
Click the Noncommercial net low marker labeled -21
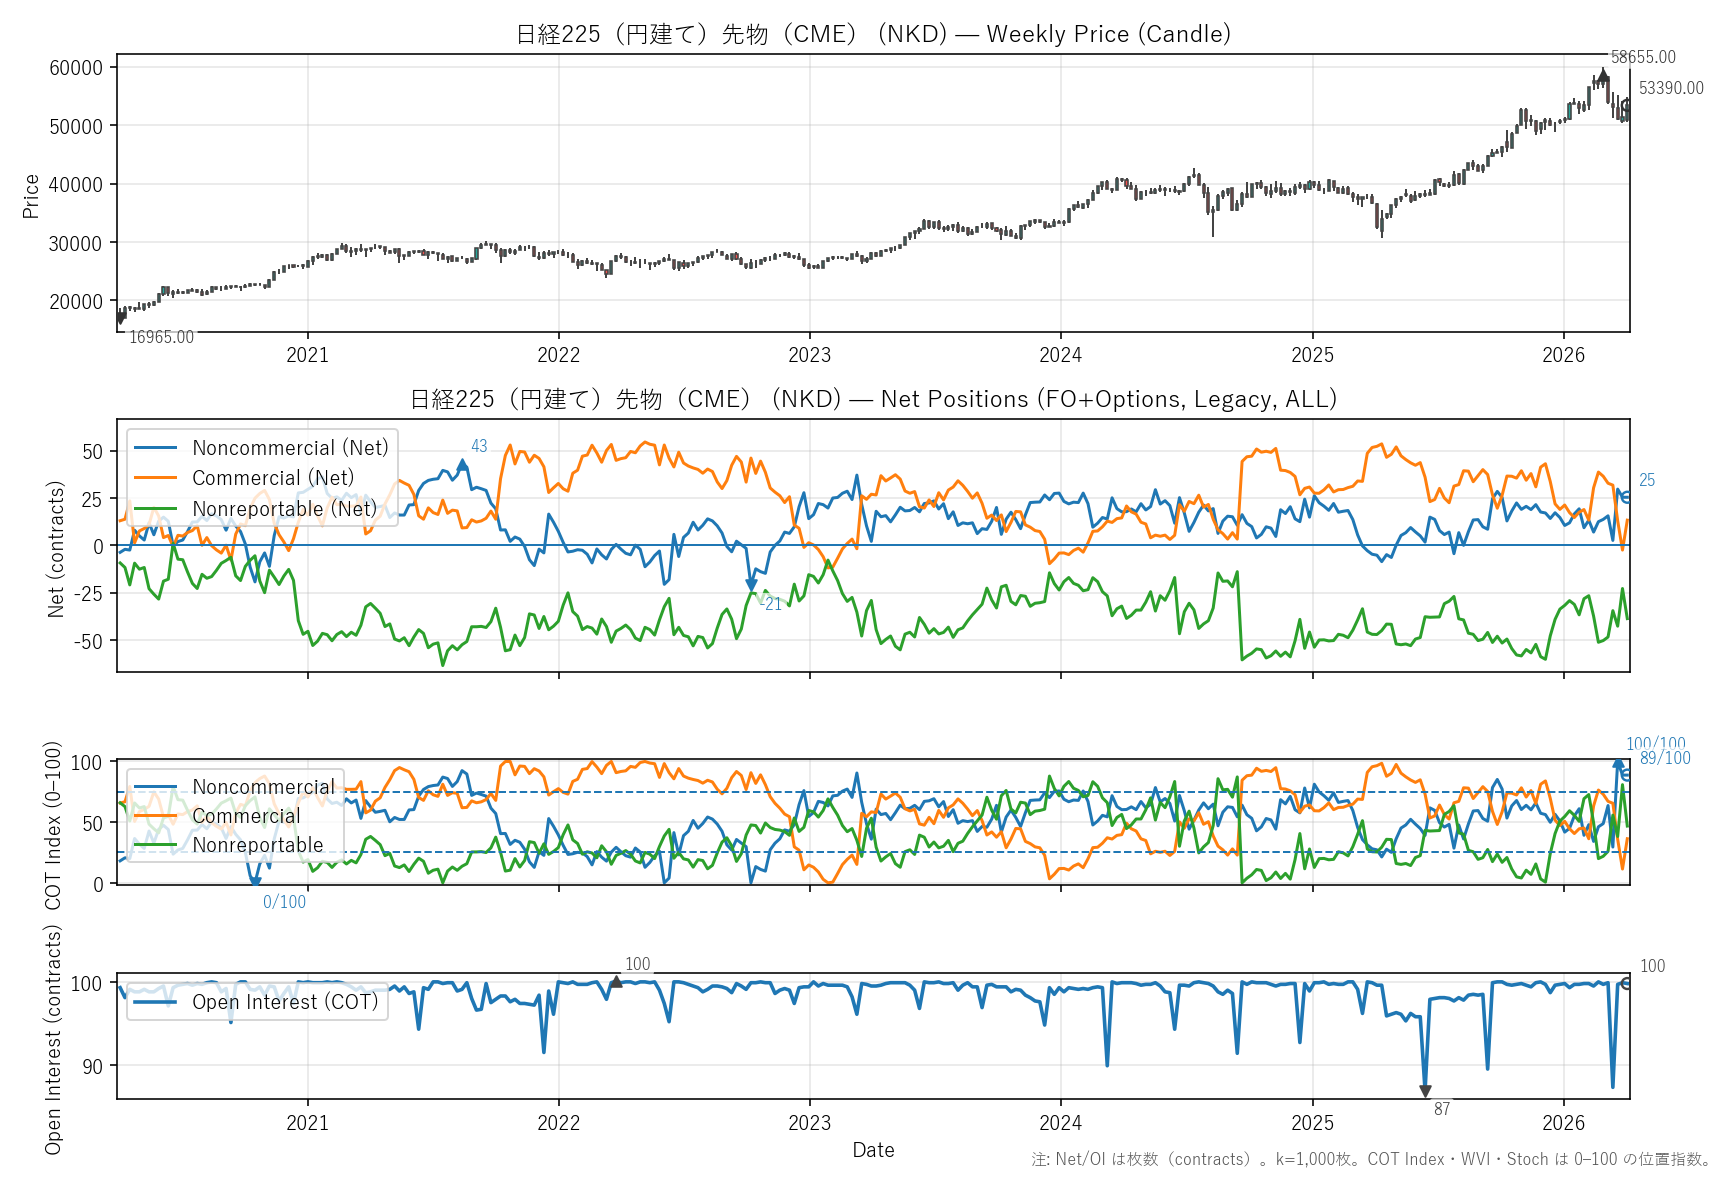pos(751,585)
